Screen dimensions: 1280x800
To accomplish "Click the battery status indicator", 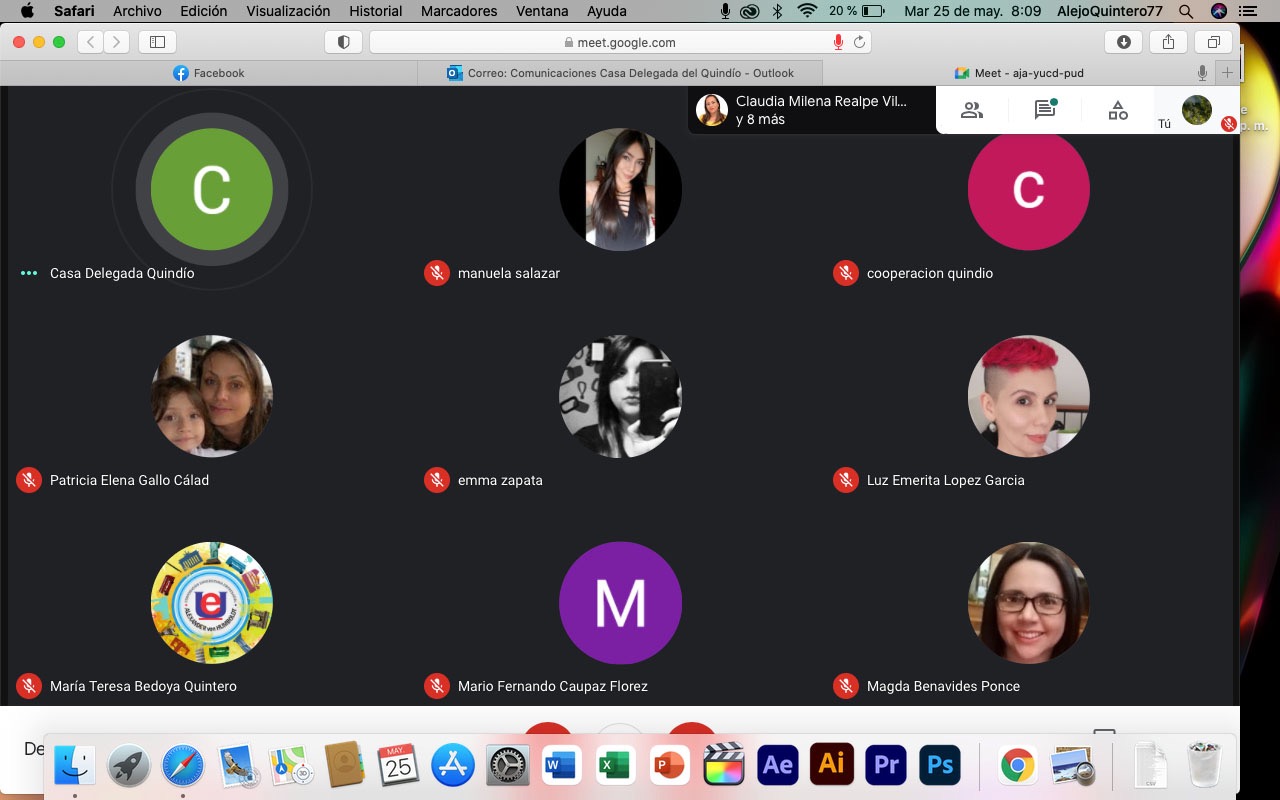I will (857, 11).
